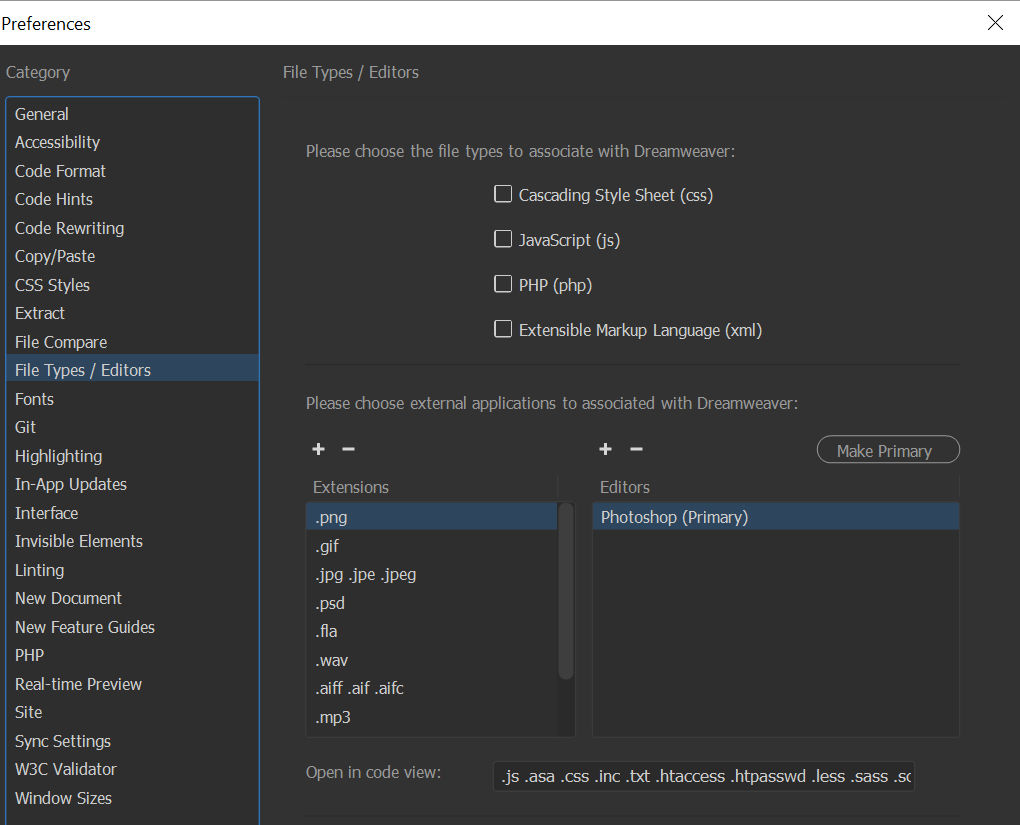Click the Extensions list scrollbar

point(566,620)
